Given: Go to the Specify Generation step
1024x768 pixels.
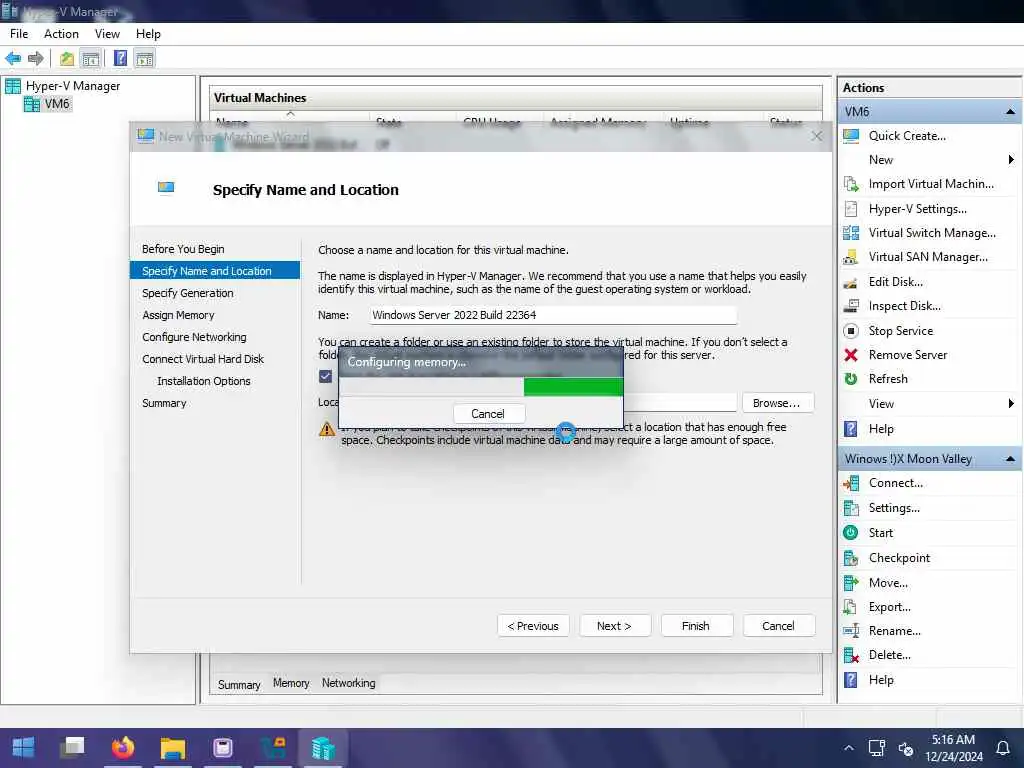Looking at the screenshot, I should pyautogui.click(x=188, y=293).
